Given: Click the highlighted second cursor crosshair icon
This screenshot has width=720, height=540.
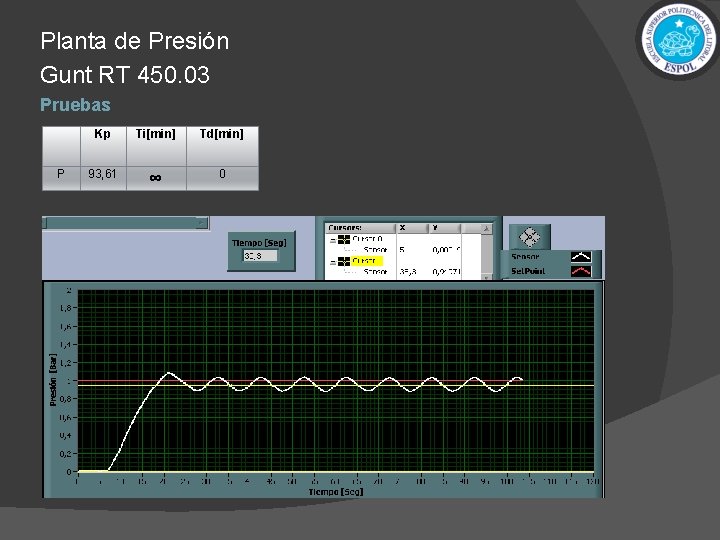Looking at the screenshot, I should click(x=344, y=261).
